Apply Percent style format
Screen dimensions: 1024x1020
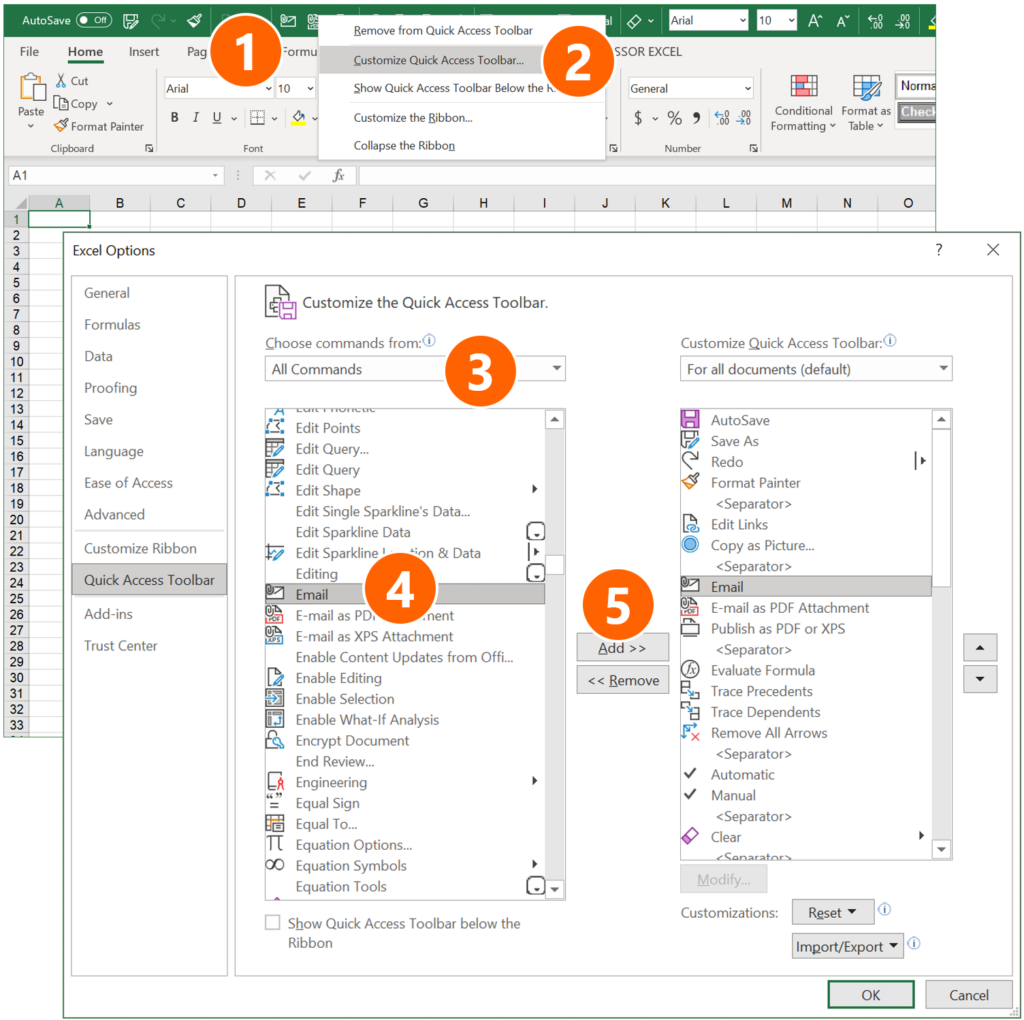tap(675, 118)
